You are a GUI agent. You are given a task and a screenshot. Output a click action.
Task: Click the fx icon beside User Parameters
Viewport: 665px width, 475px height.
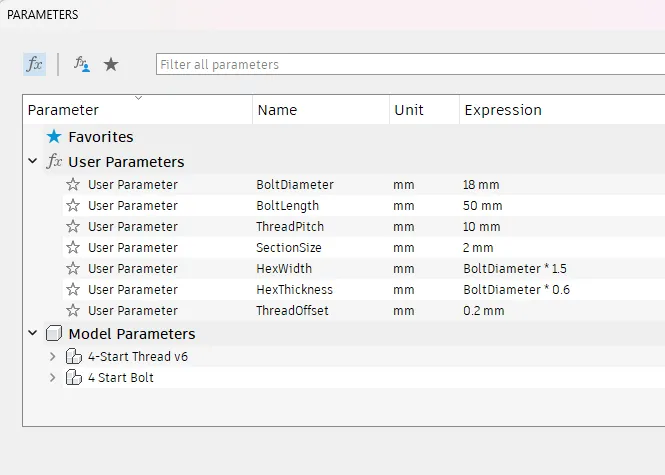click(55, 162)
